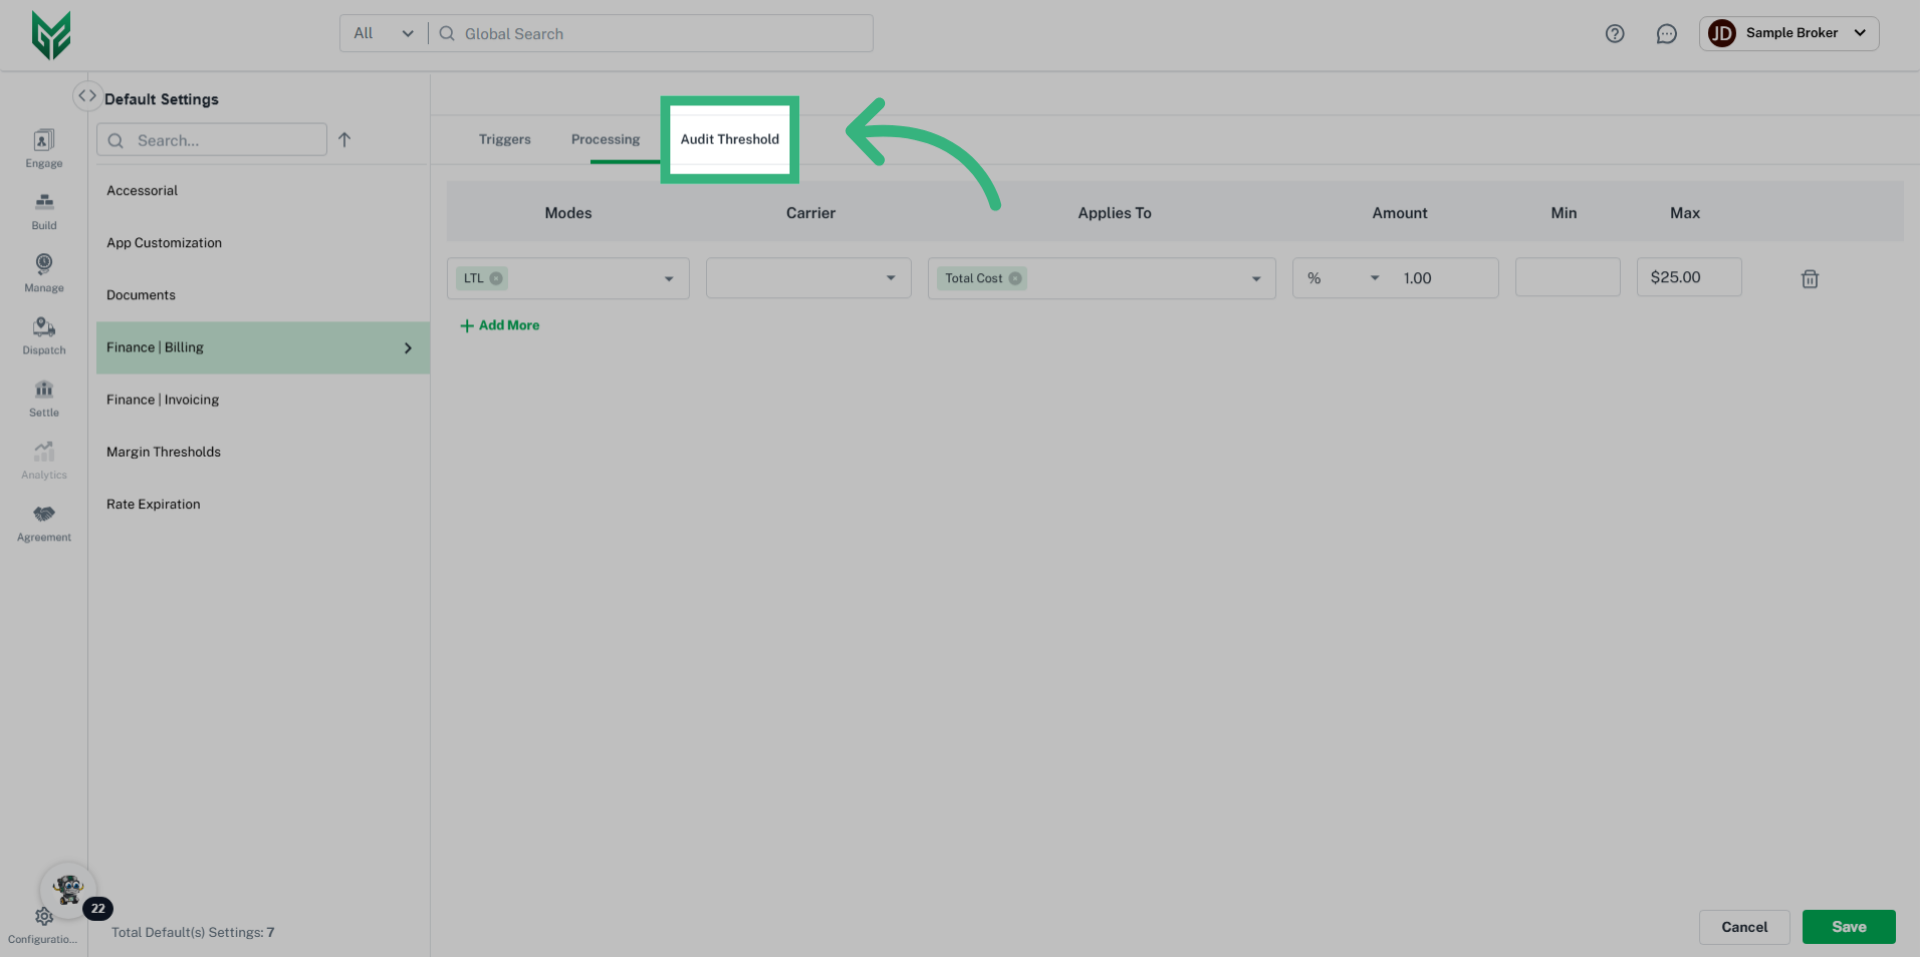Viewport: 1920px width, 957px height.
Task: Delete the LTL threshold row via trash icon
Action: tap(1809, 278)
